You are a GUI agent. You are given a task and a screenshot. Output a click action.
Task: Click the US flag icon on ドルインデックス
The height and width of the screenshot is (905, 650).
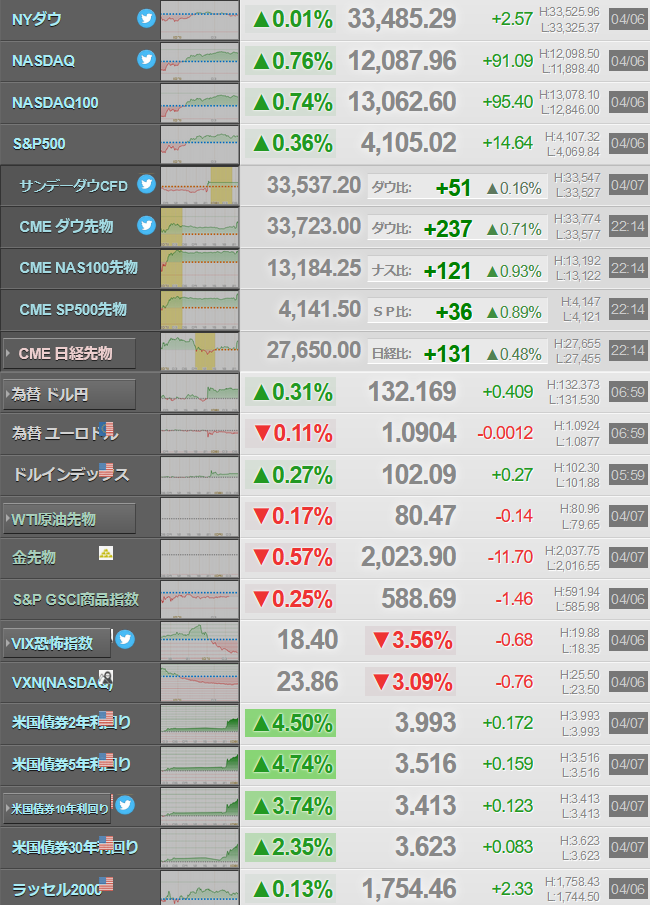(x=106, y=470)
